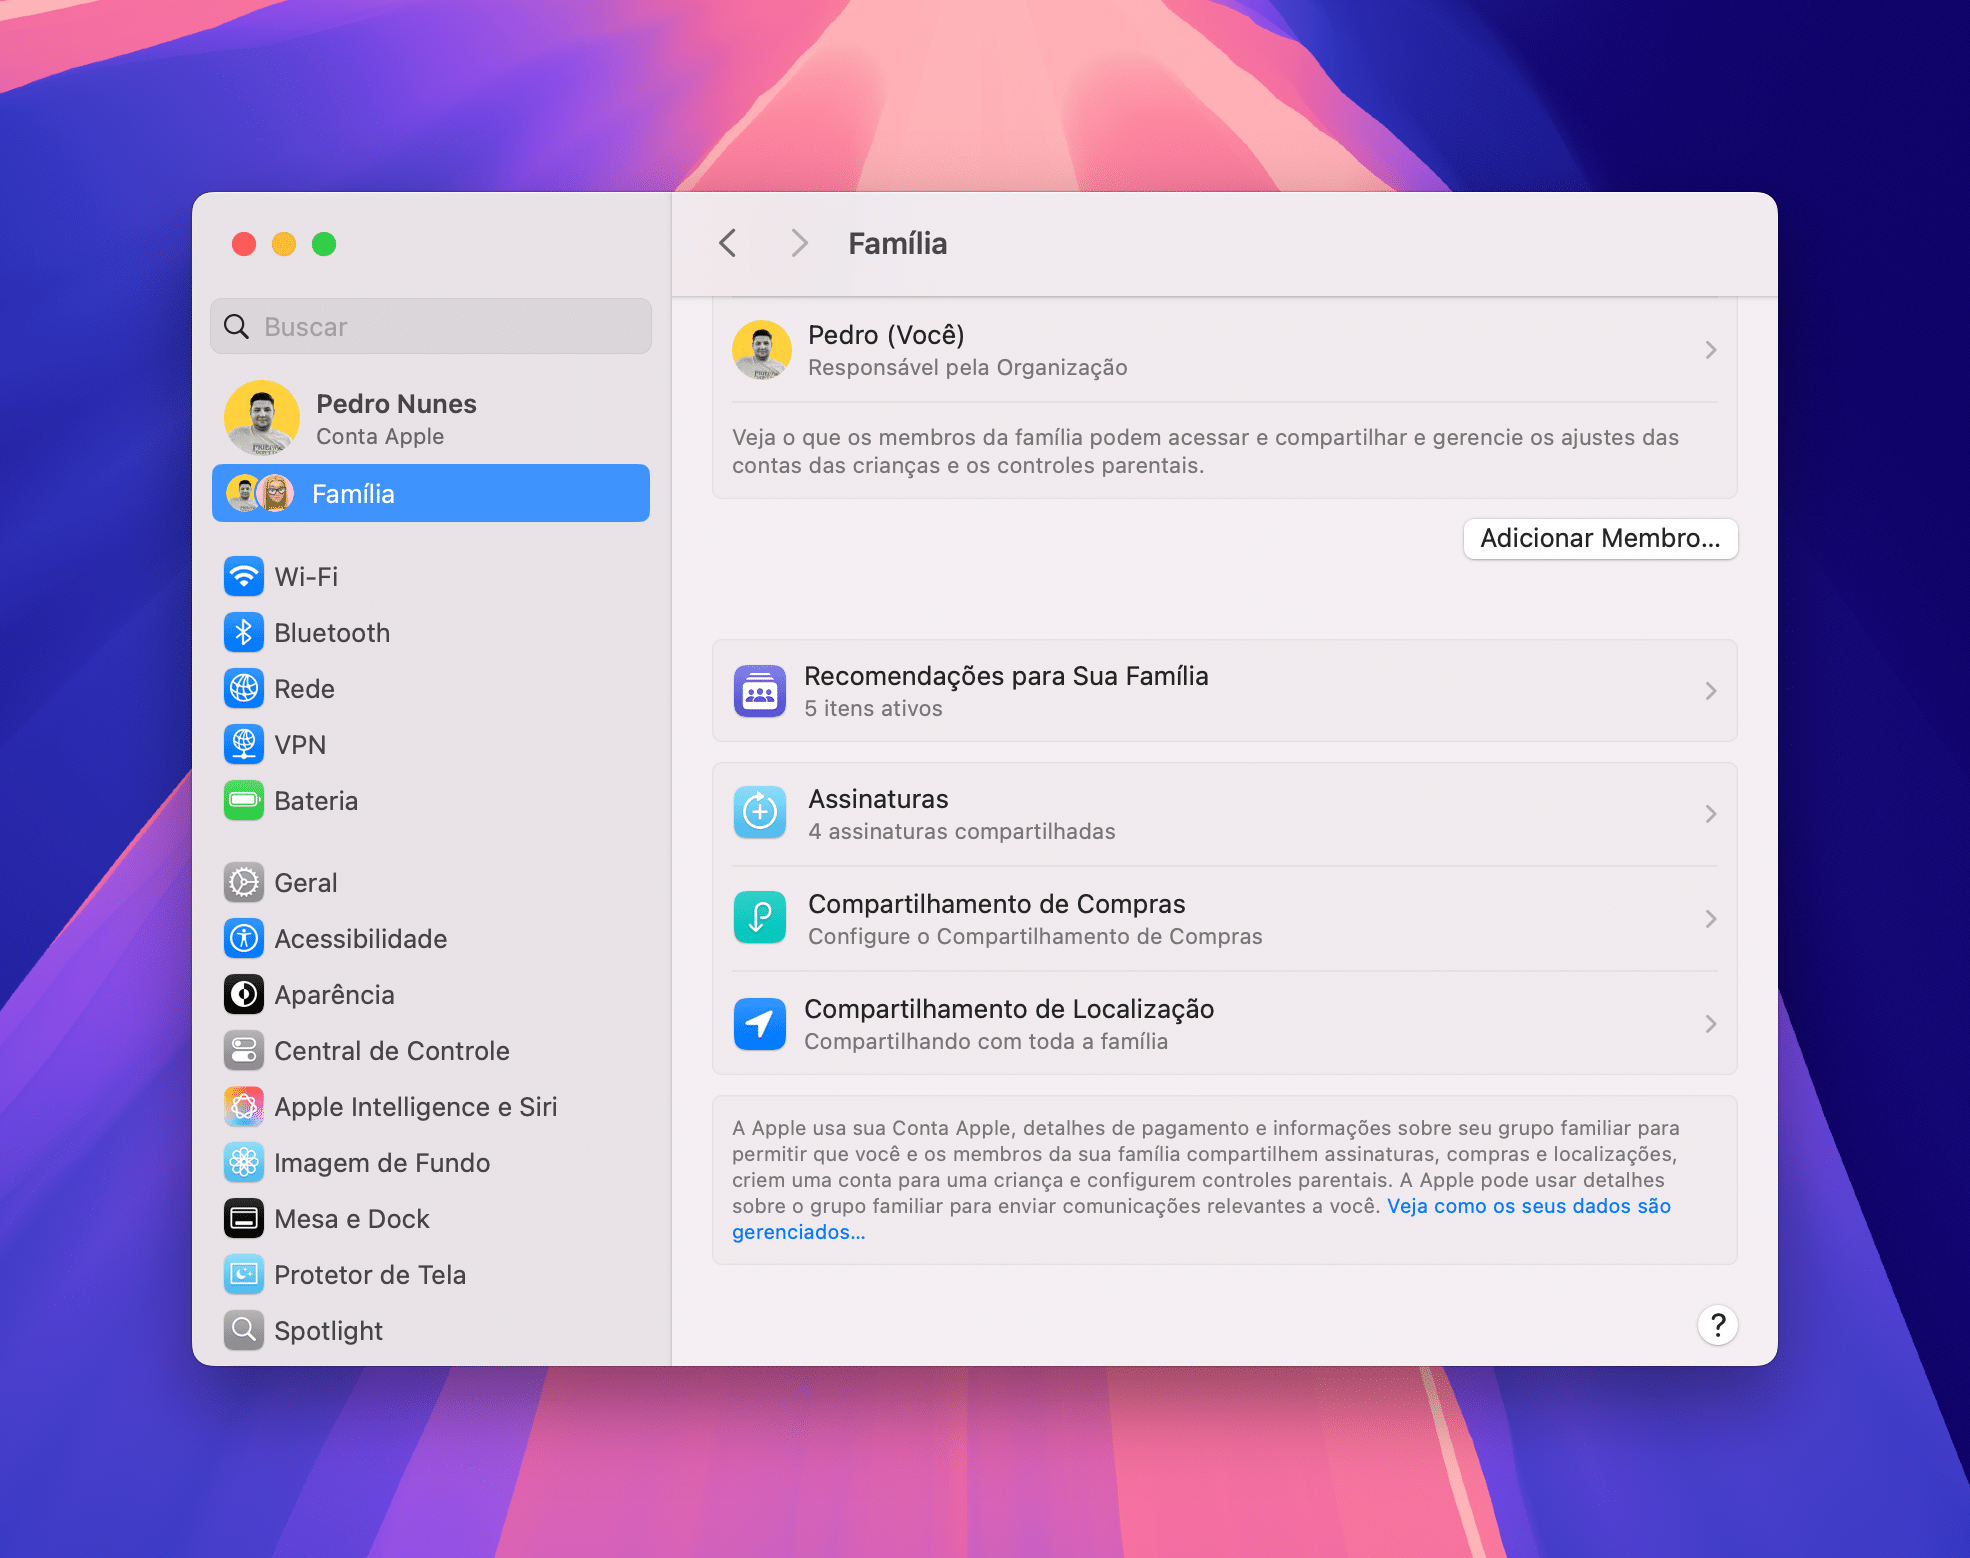Click the Compartilhamento de Localização arrow icon
The width and height of the screenshot is (1970, 1558).
760,1024
